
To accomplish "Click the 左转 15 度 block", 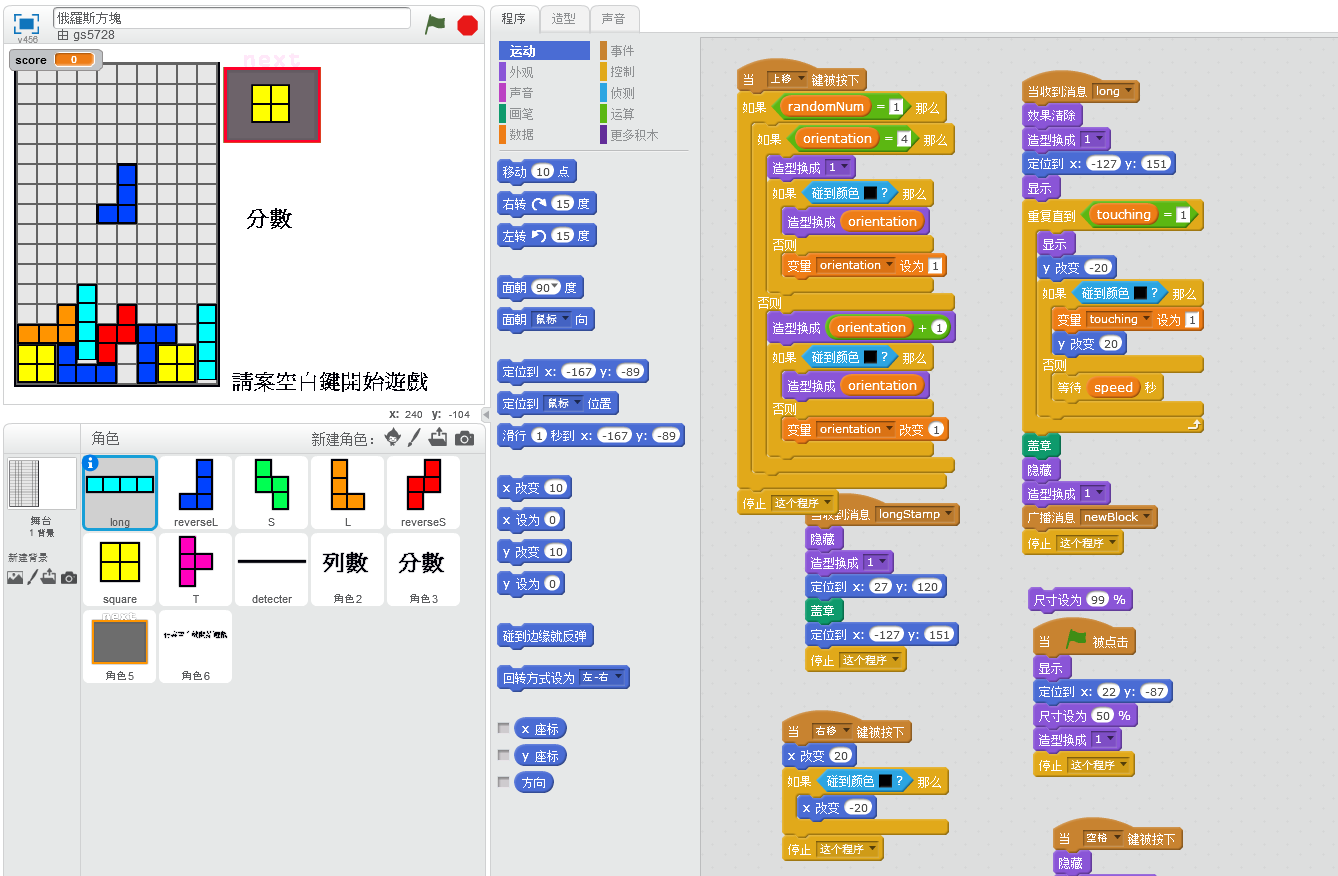I will (547, 236).
